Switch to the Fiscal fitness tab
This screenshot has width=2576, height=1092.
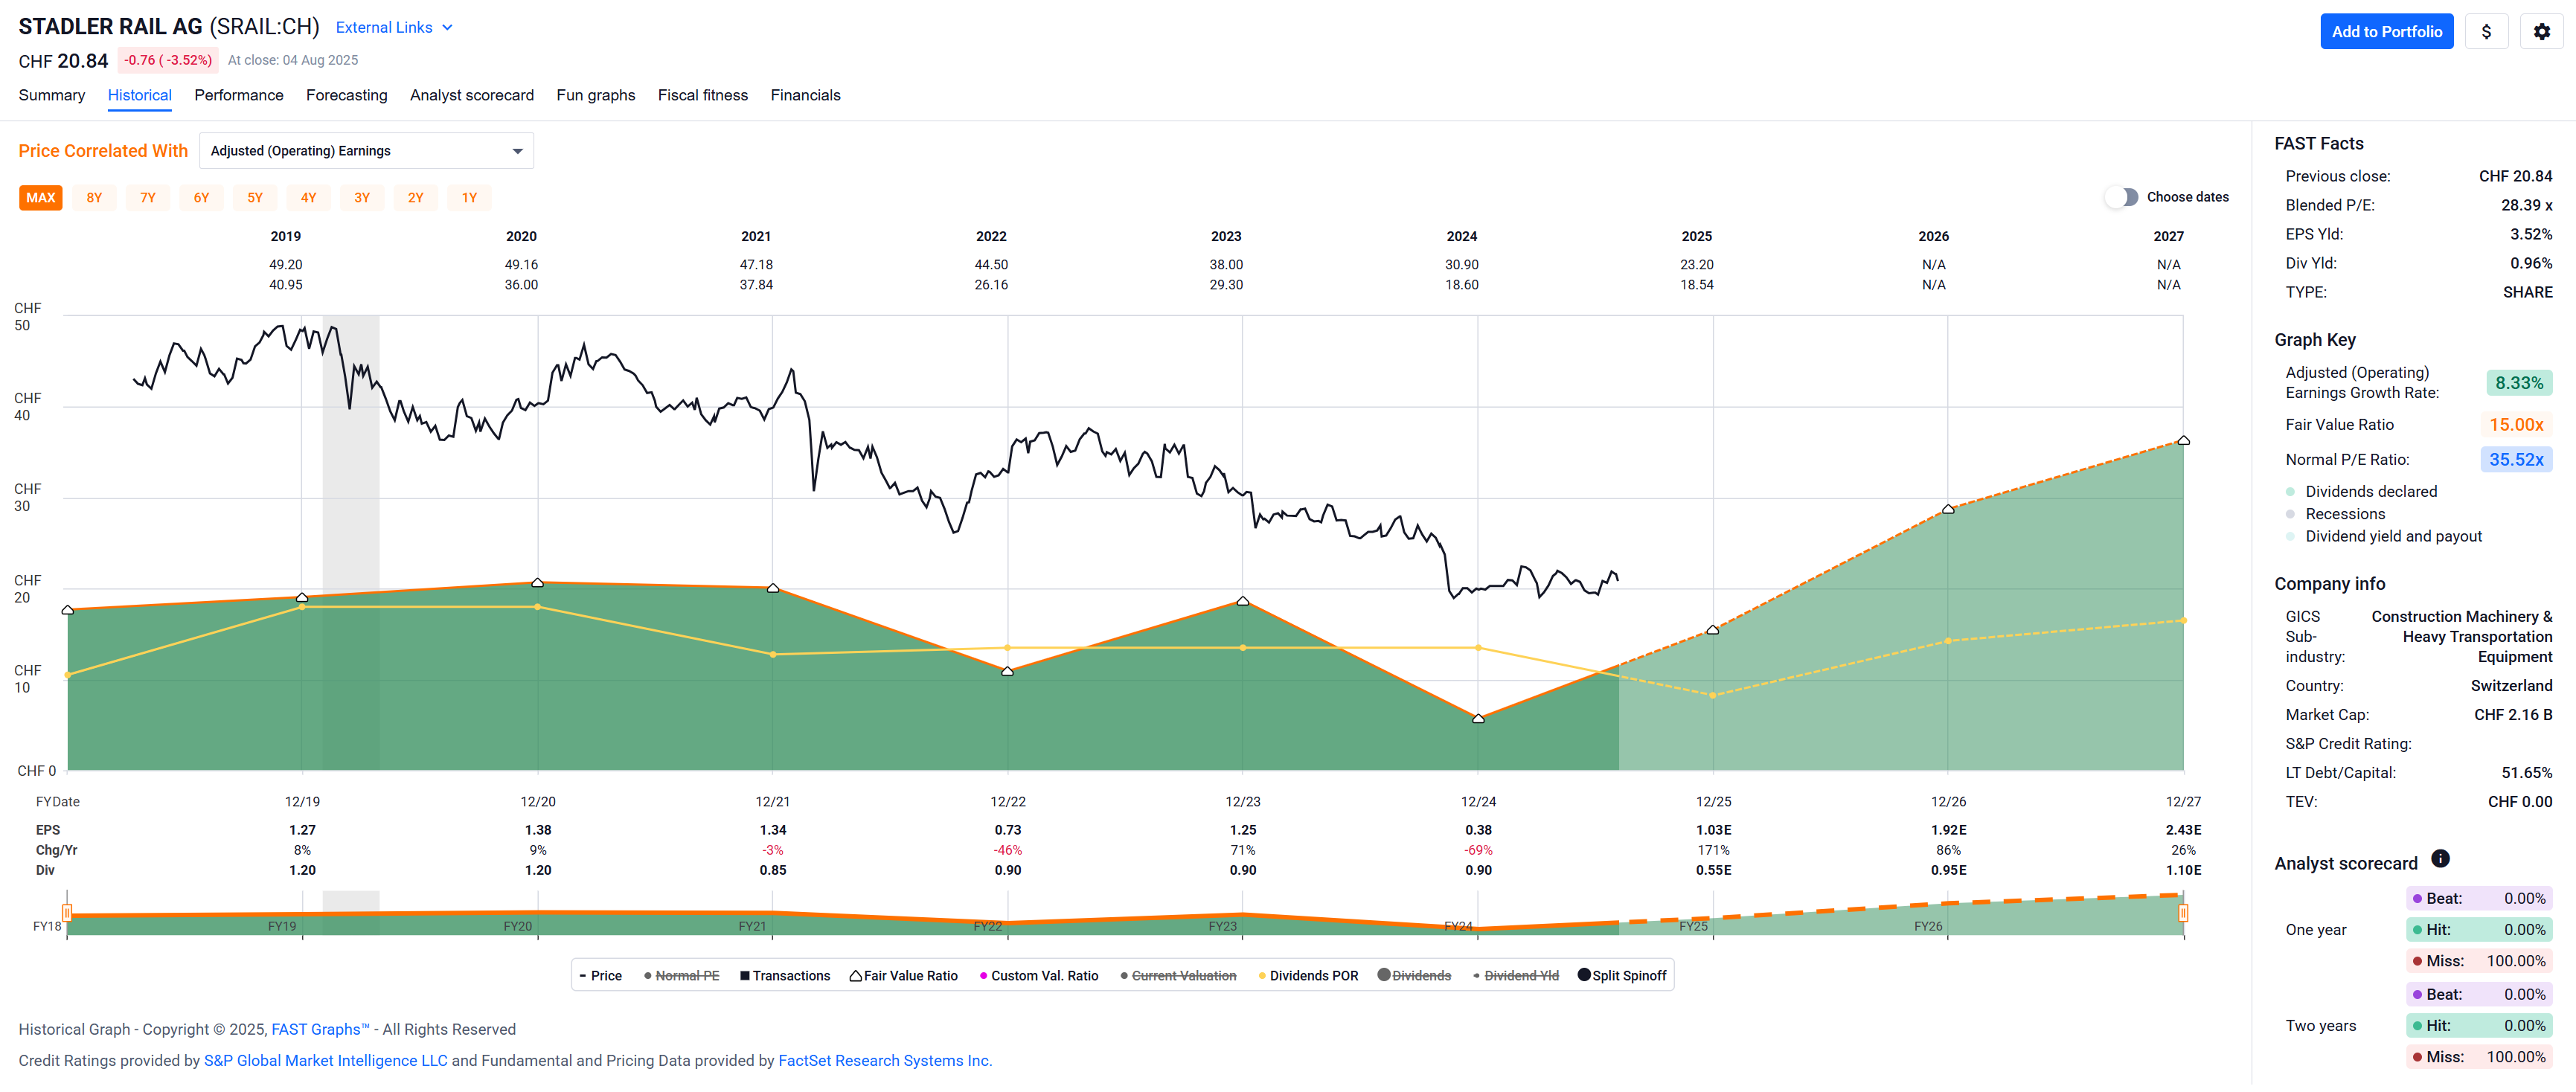[x=703, y=95]
